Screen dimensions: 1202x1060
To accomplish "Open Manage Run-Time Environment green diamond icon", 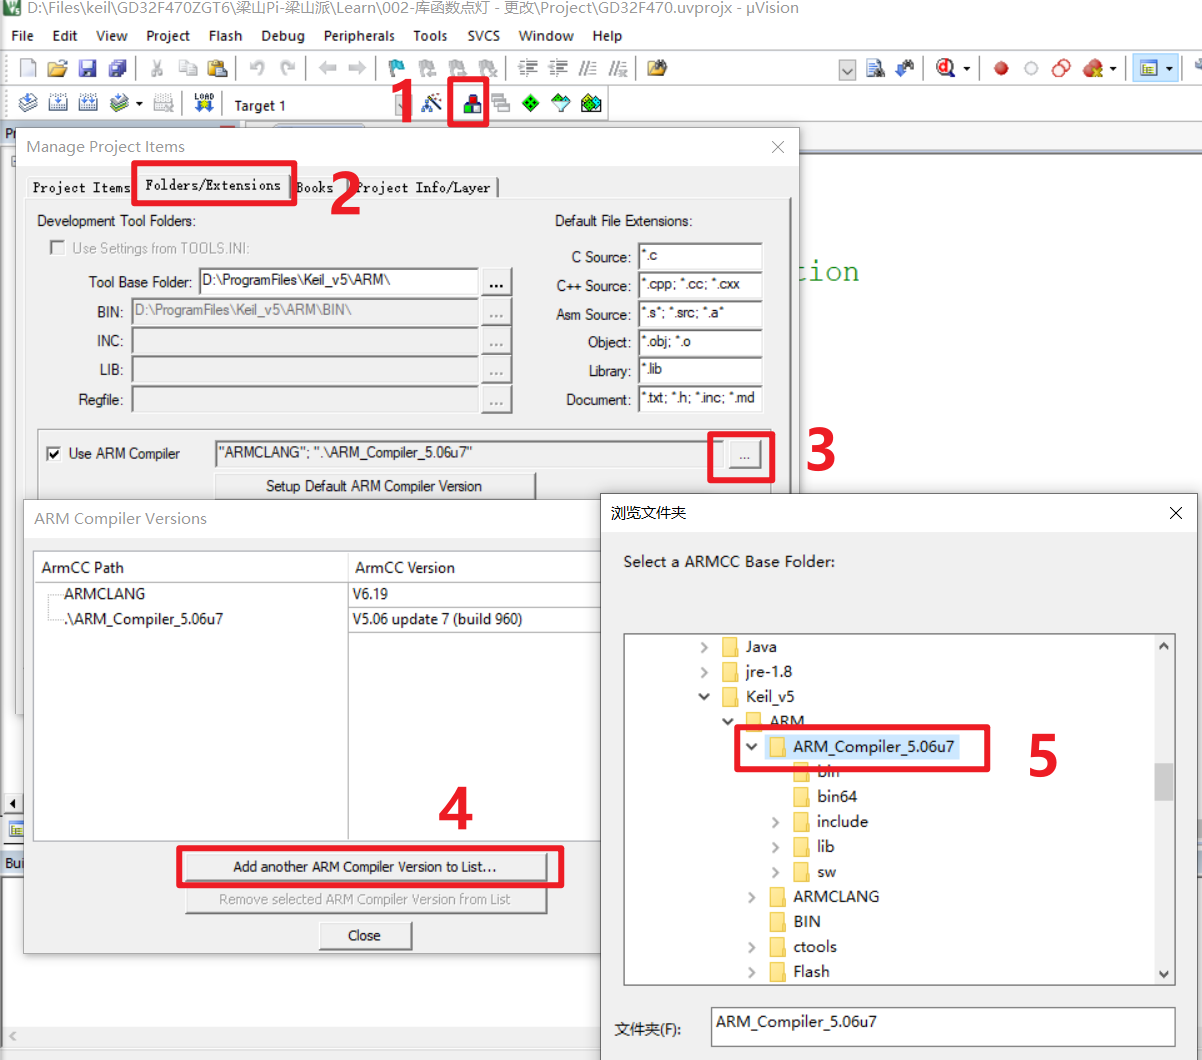I will (531, 103).
